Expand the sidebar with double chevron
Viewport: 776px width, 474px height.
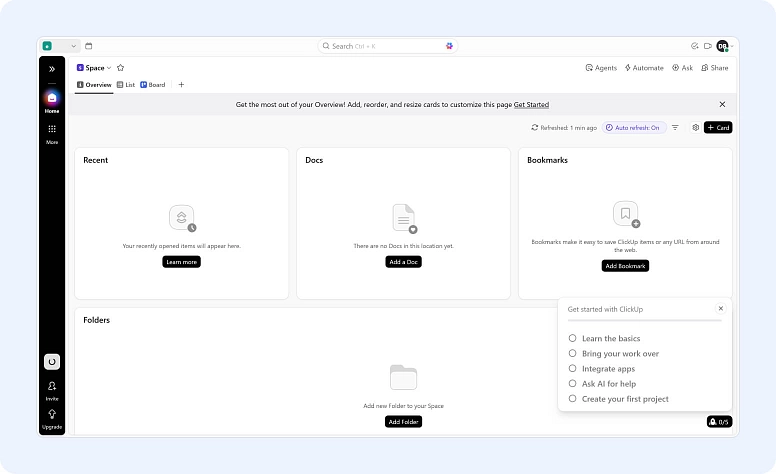52,69
